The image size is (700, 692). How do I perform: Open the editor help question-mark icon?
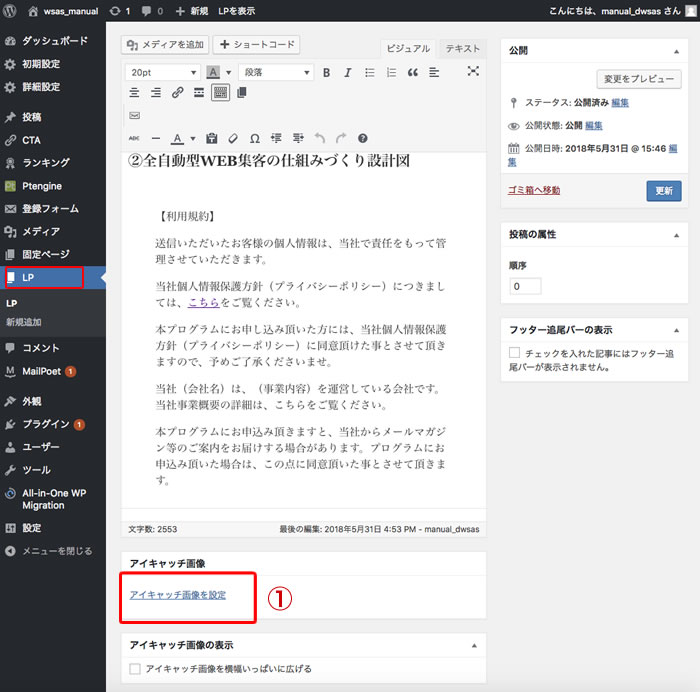click(363, 138)
